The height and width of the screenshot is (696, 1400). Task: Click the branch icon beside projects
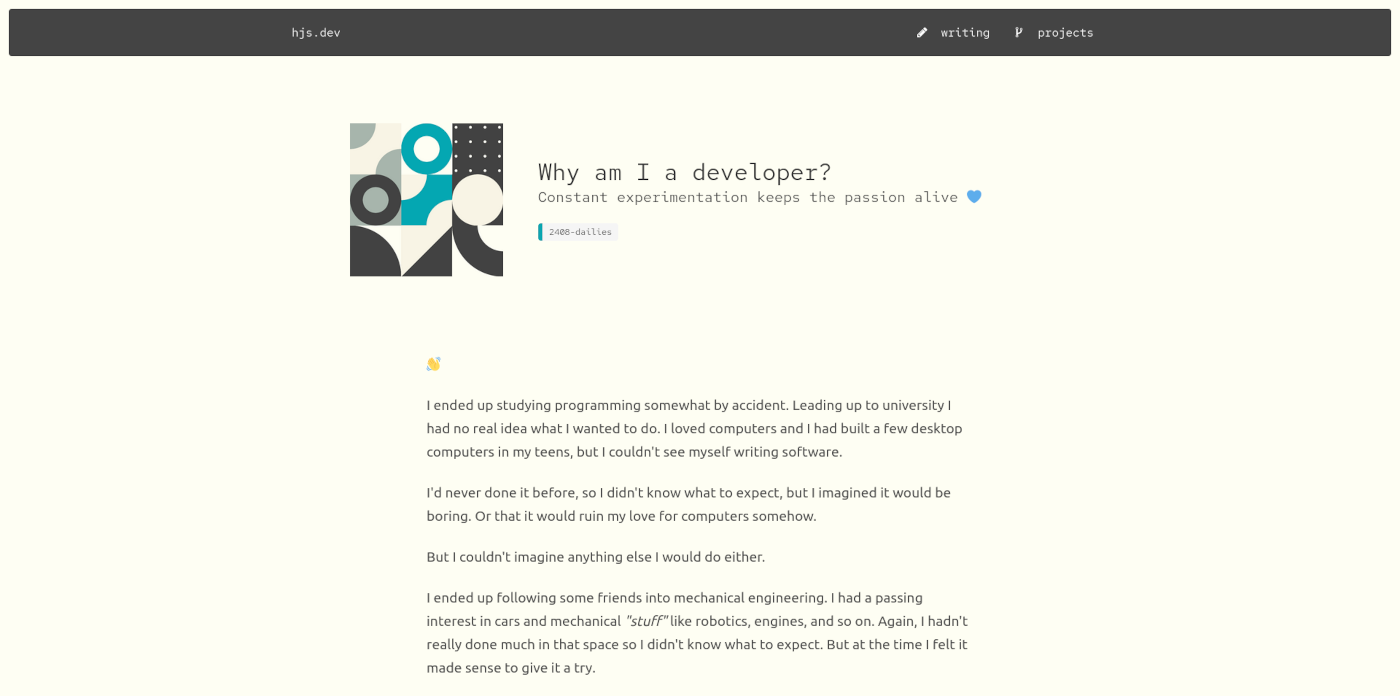point(1019,33)
